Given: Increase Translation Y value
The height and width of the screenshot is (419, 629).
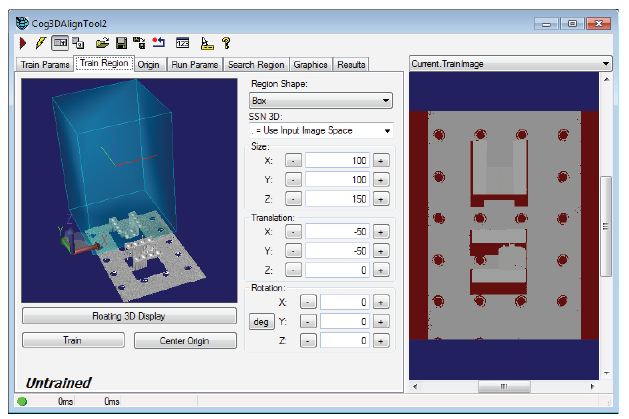Looking at the screenshot, I should pos(381,251).
